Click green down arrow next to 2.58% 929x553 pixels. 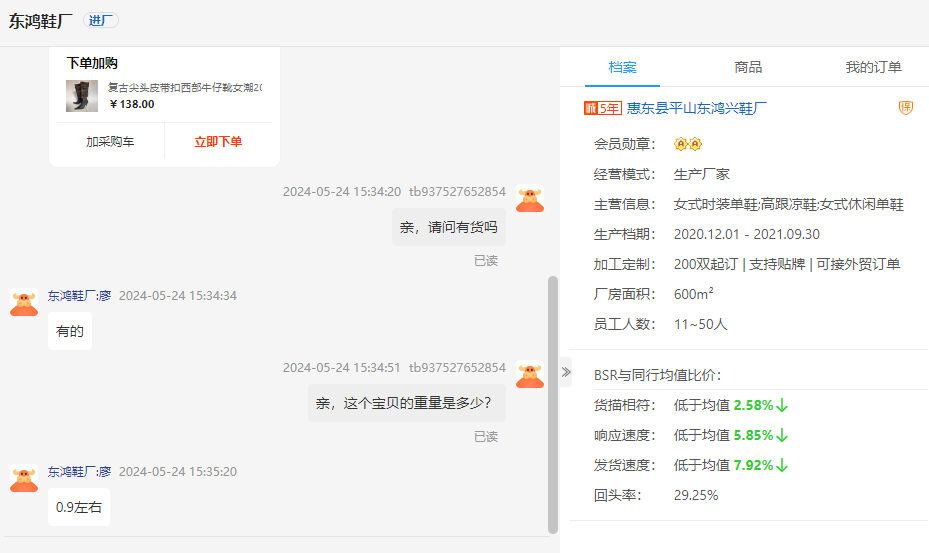pos(783,405)
